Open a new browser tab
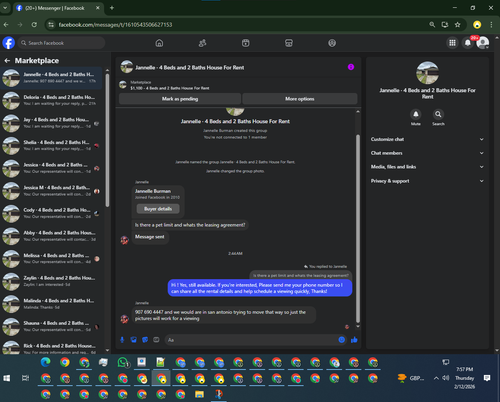 point(112,8)
